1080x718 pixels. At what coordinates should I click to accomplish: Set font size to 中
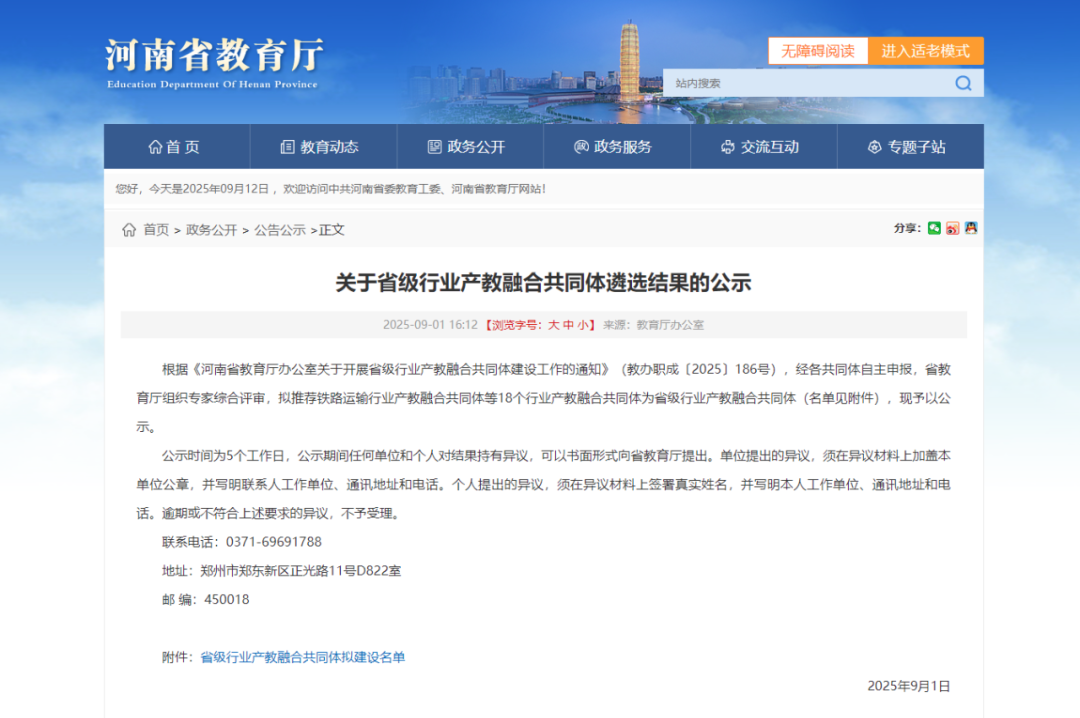(x=568, y=325)
